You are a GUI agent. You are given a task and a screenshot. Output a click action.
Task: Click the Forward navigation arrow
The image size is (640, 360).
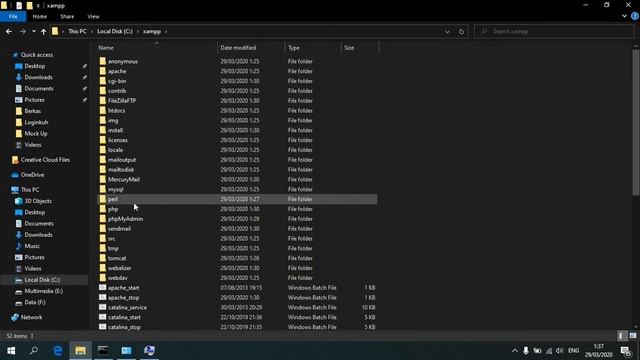(x=23, y=31)
